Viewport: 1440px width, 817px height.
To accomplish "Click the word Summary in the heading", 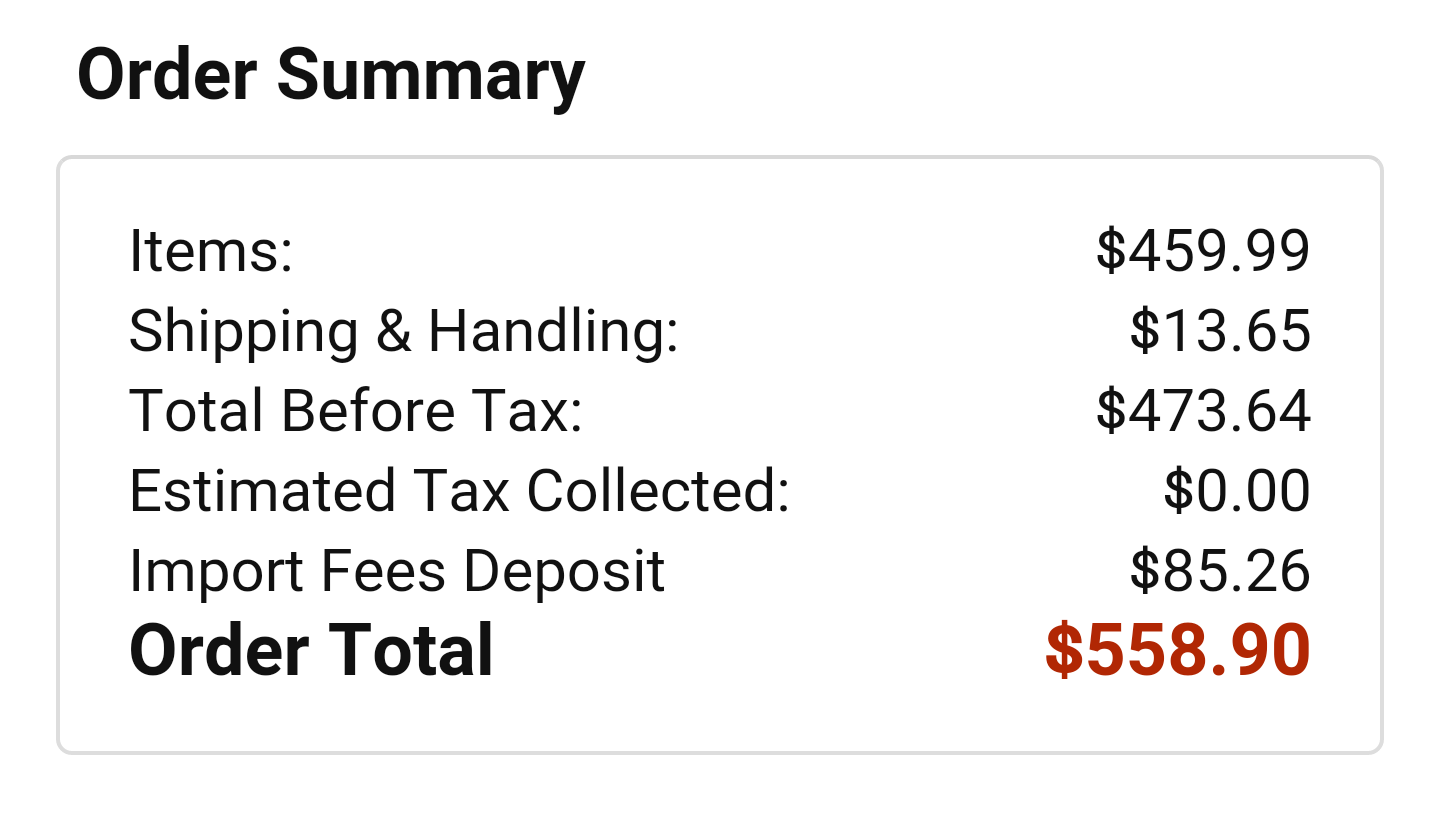I will (x=431, y=77).
